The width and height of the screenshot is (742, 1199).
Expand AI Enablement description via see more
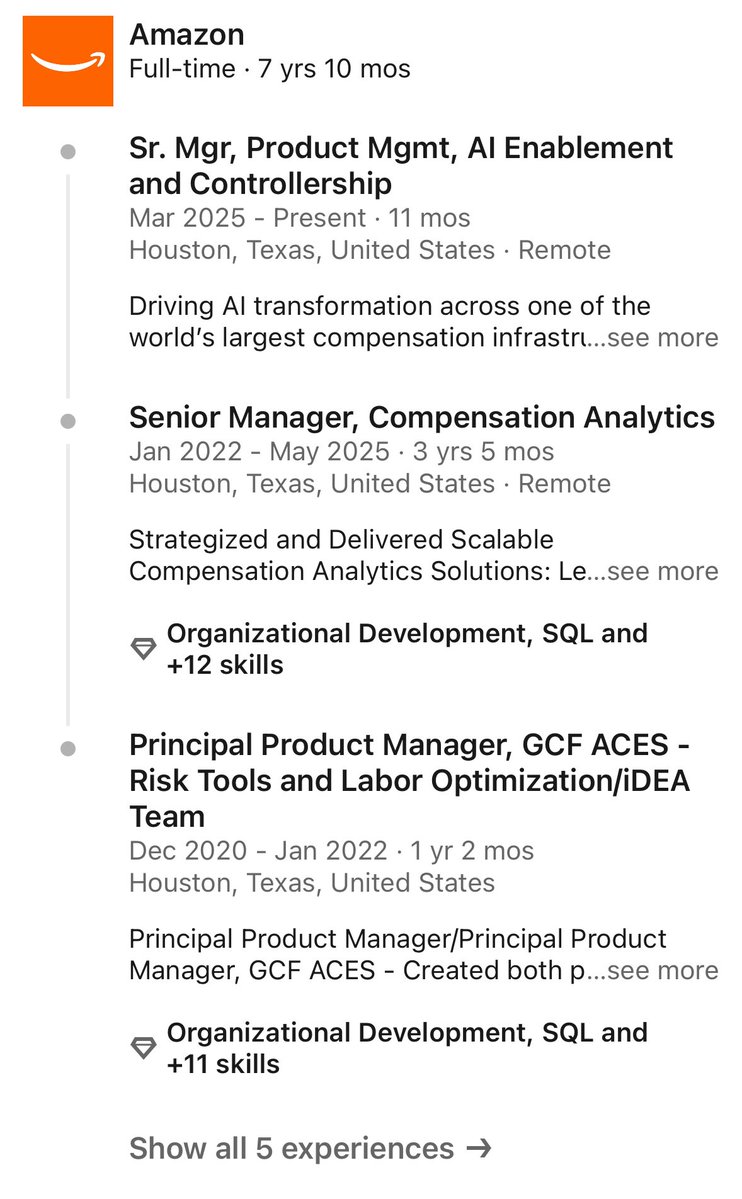click(x=662, y=337)
